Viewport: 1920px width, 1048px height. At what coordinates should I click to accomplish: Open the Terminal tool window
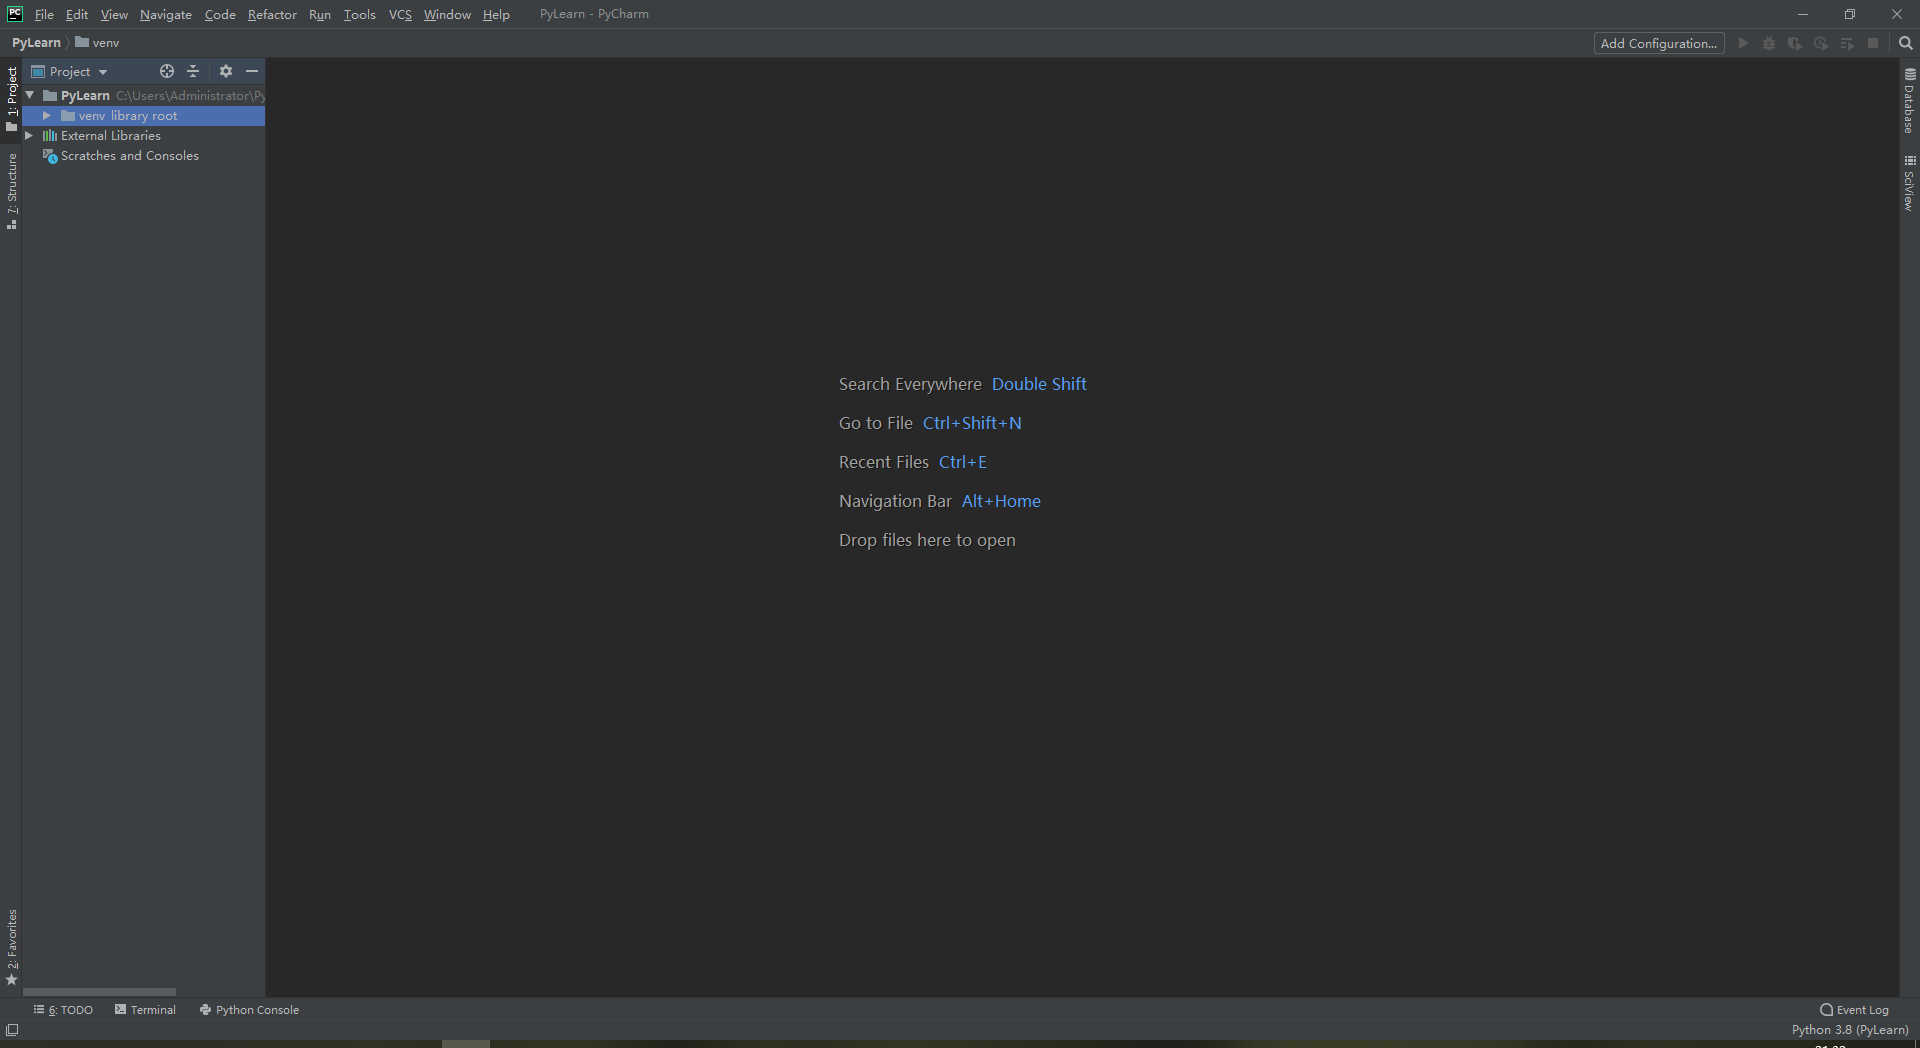click(x=145, y=1010)
